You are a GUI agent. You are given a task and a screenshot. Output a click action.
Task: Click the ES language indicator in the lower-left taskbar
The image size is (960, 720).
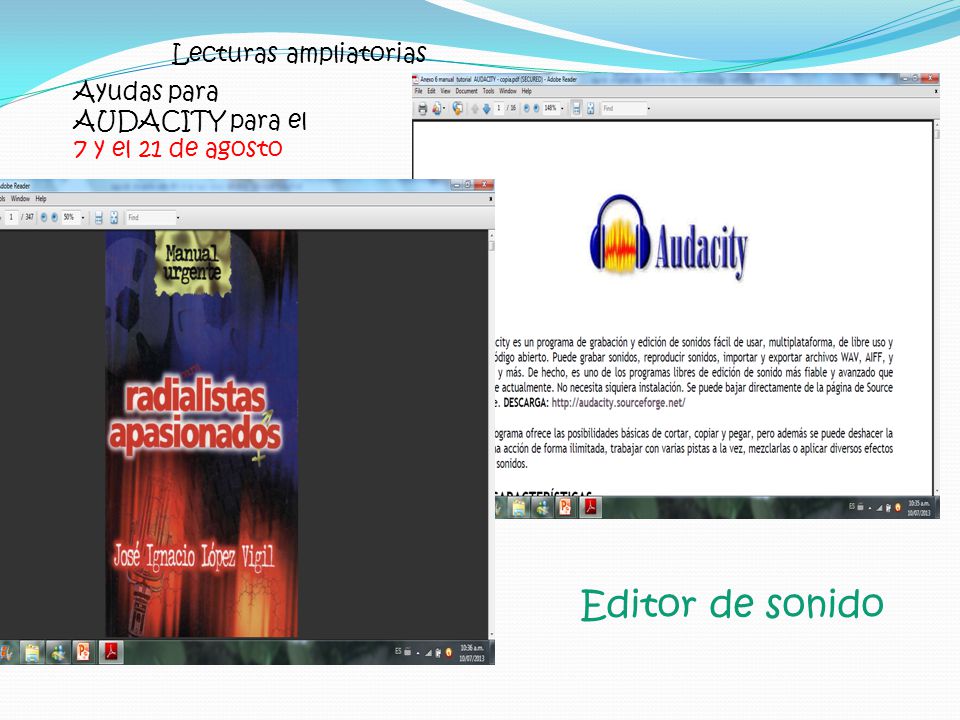click(398, 651)
